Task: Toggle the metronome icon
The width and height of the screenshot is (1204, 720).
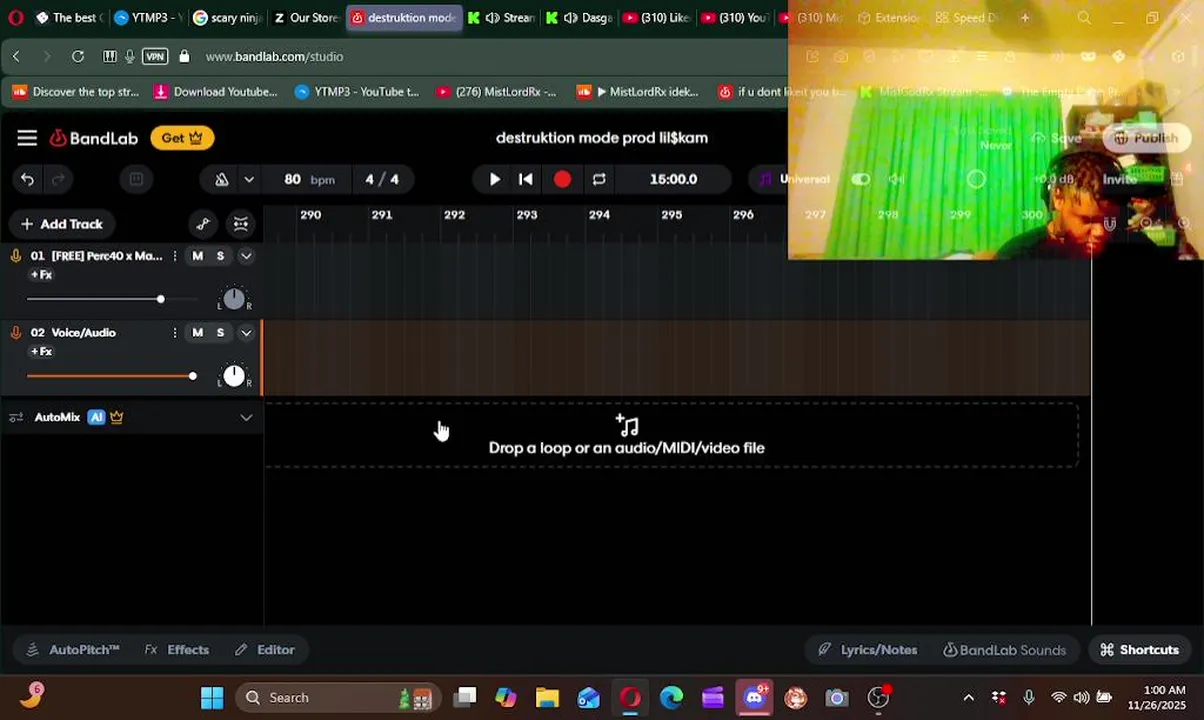Action: pos(222,180)
